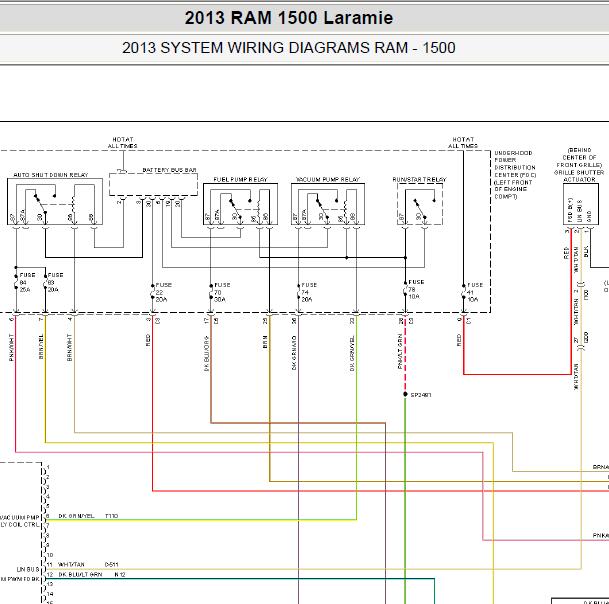Click the vertical 'PNK/LT GRN' wire label
This screenshot has width=609, height=604.
point(400,351)
